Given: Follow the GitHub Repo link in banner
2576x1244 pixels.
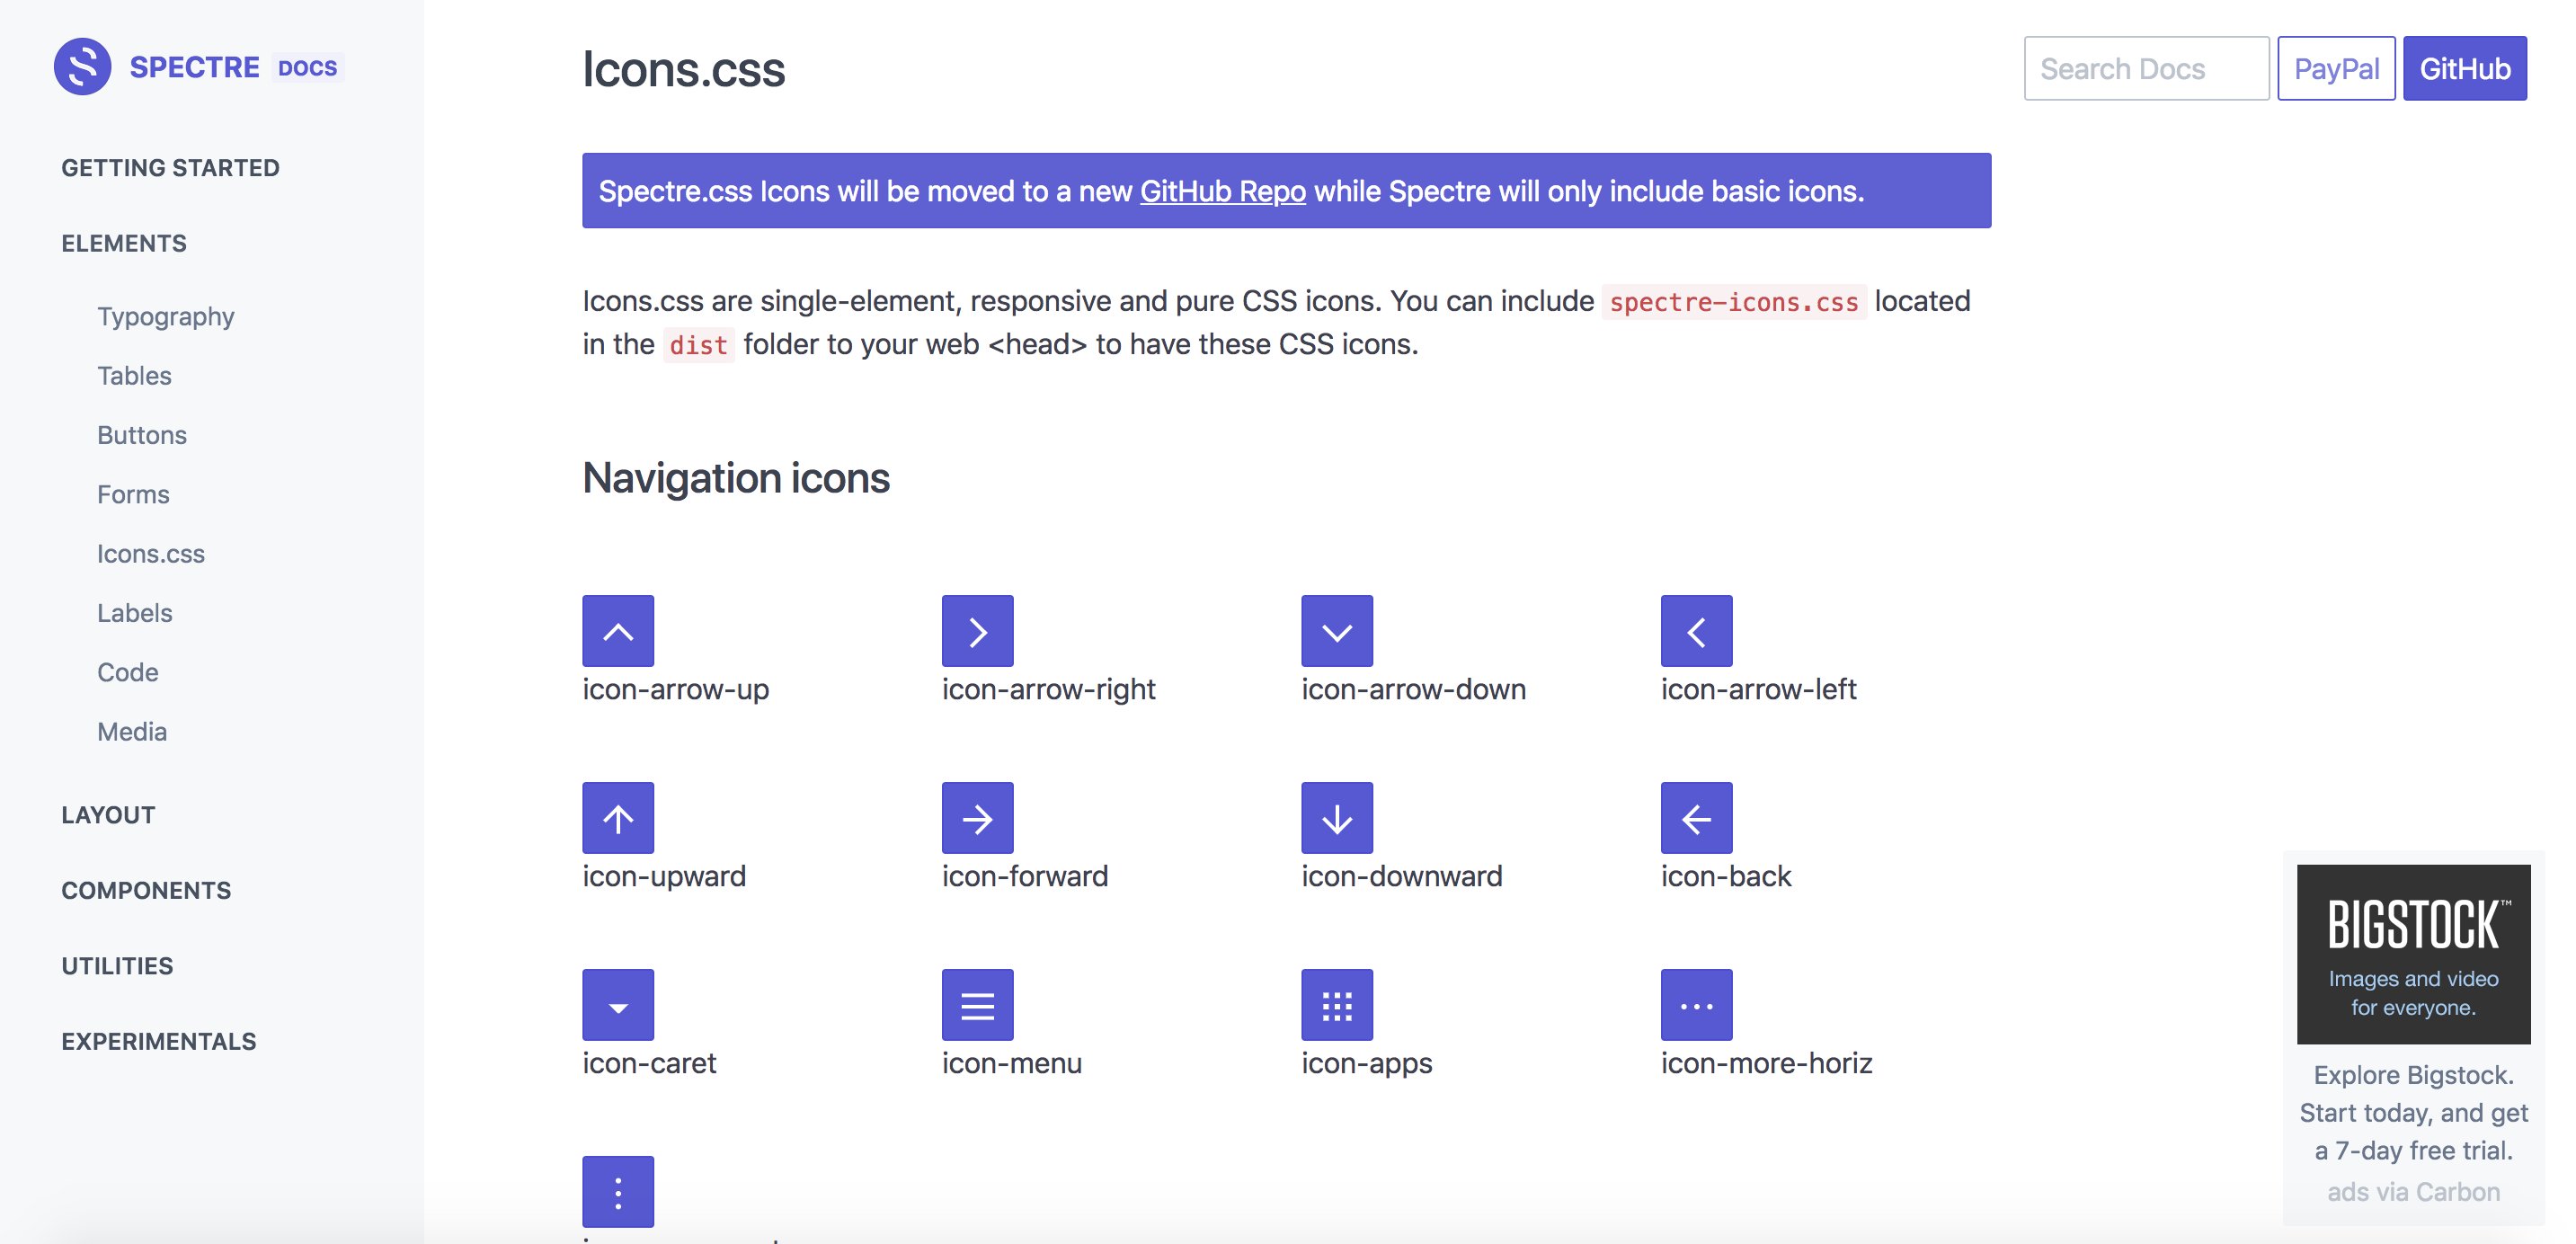Looking at the screenshot, I should [x=1222, y=191].
